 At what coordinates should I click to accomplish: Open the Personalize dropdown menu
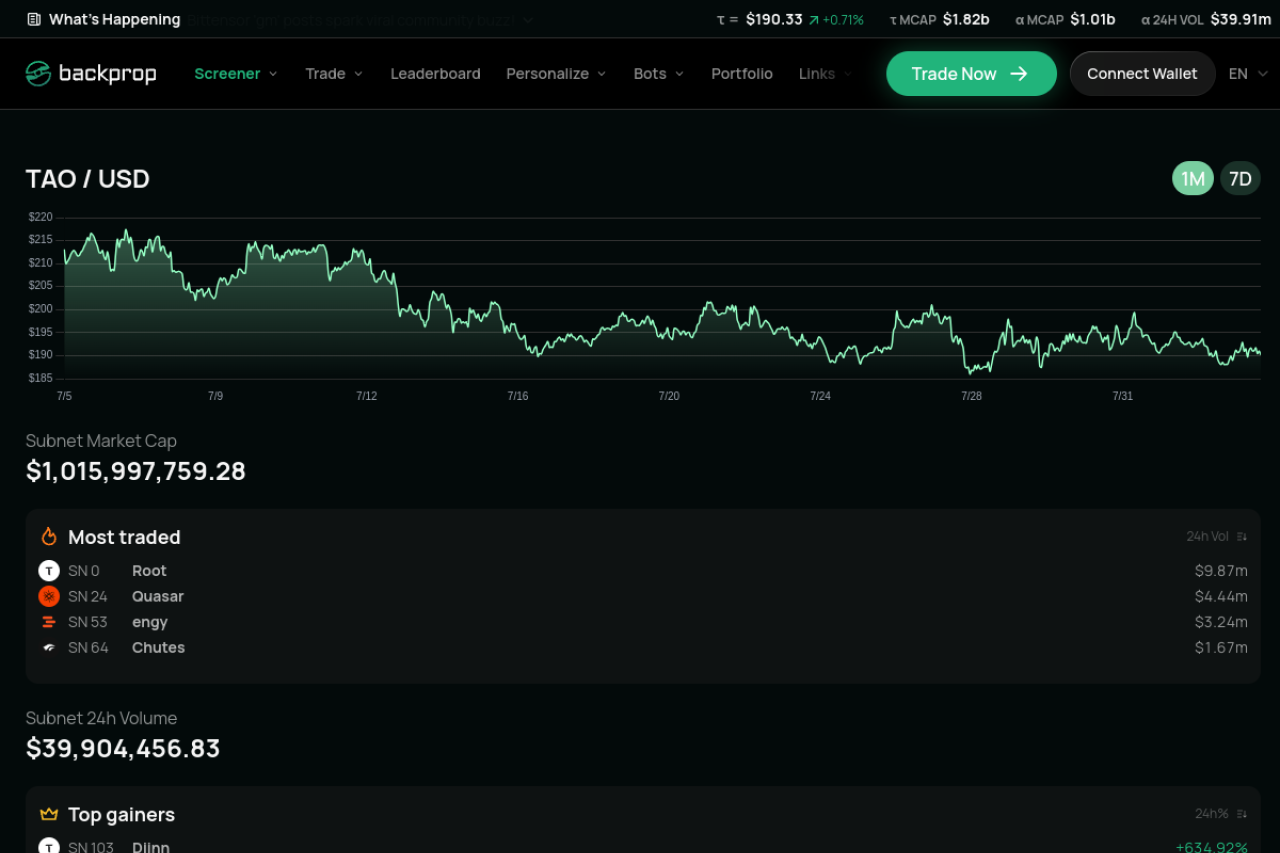click(x=556, y=74)
